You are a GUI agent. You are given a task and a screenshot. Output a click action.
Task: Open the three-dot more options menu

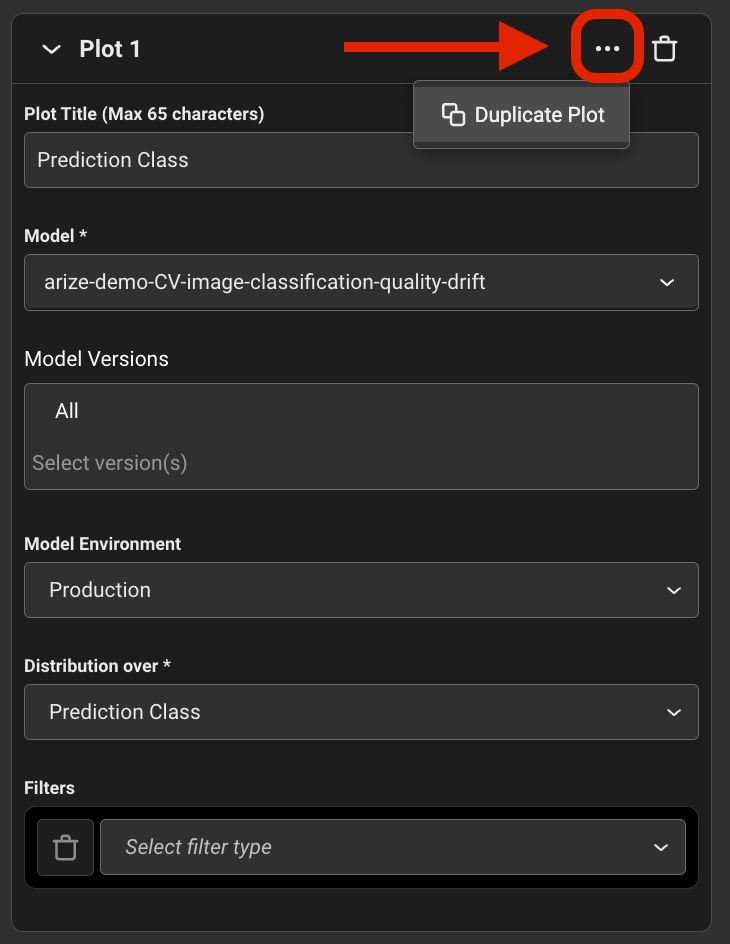pos(607,49)
